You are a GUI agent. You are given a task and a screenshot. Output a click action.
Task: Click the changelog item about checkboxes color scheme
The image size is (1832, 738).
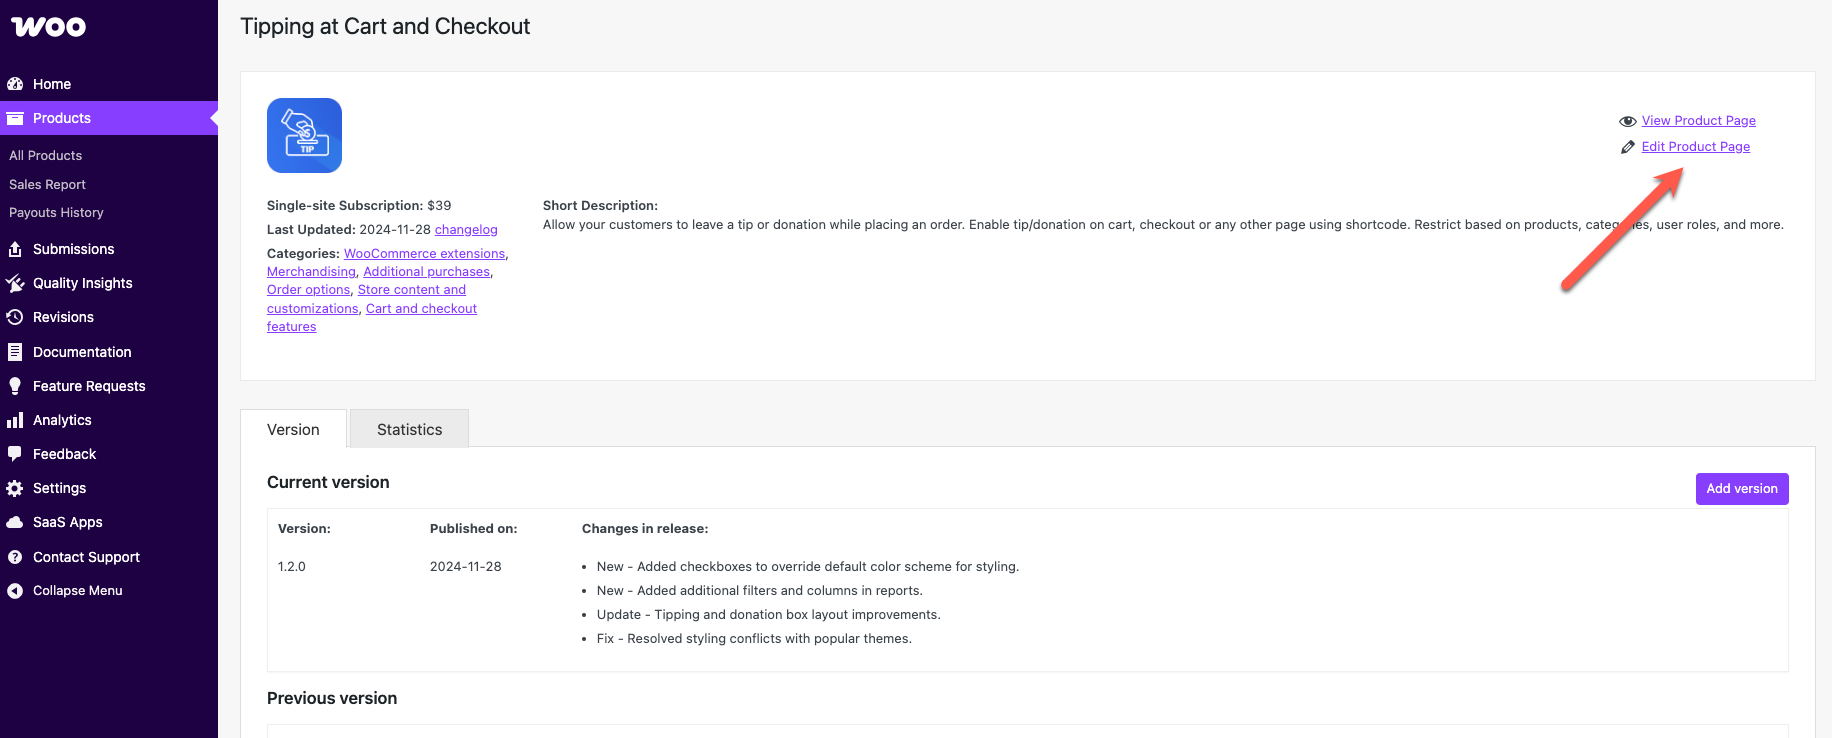[808, 567]
